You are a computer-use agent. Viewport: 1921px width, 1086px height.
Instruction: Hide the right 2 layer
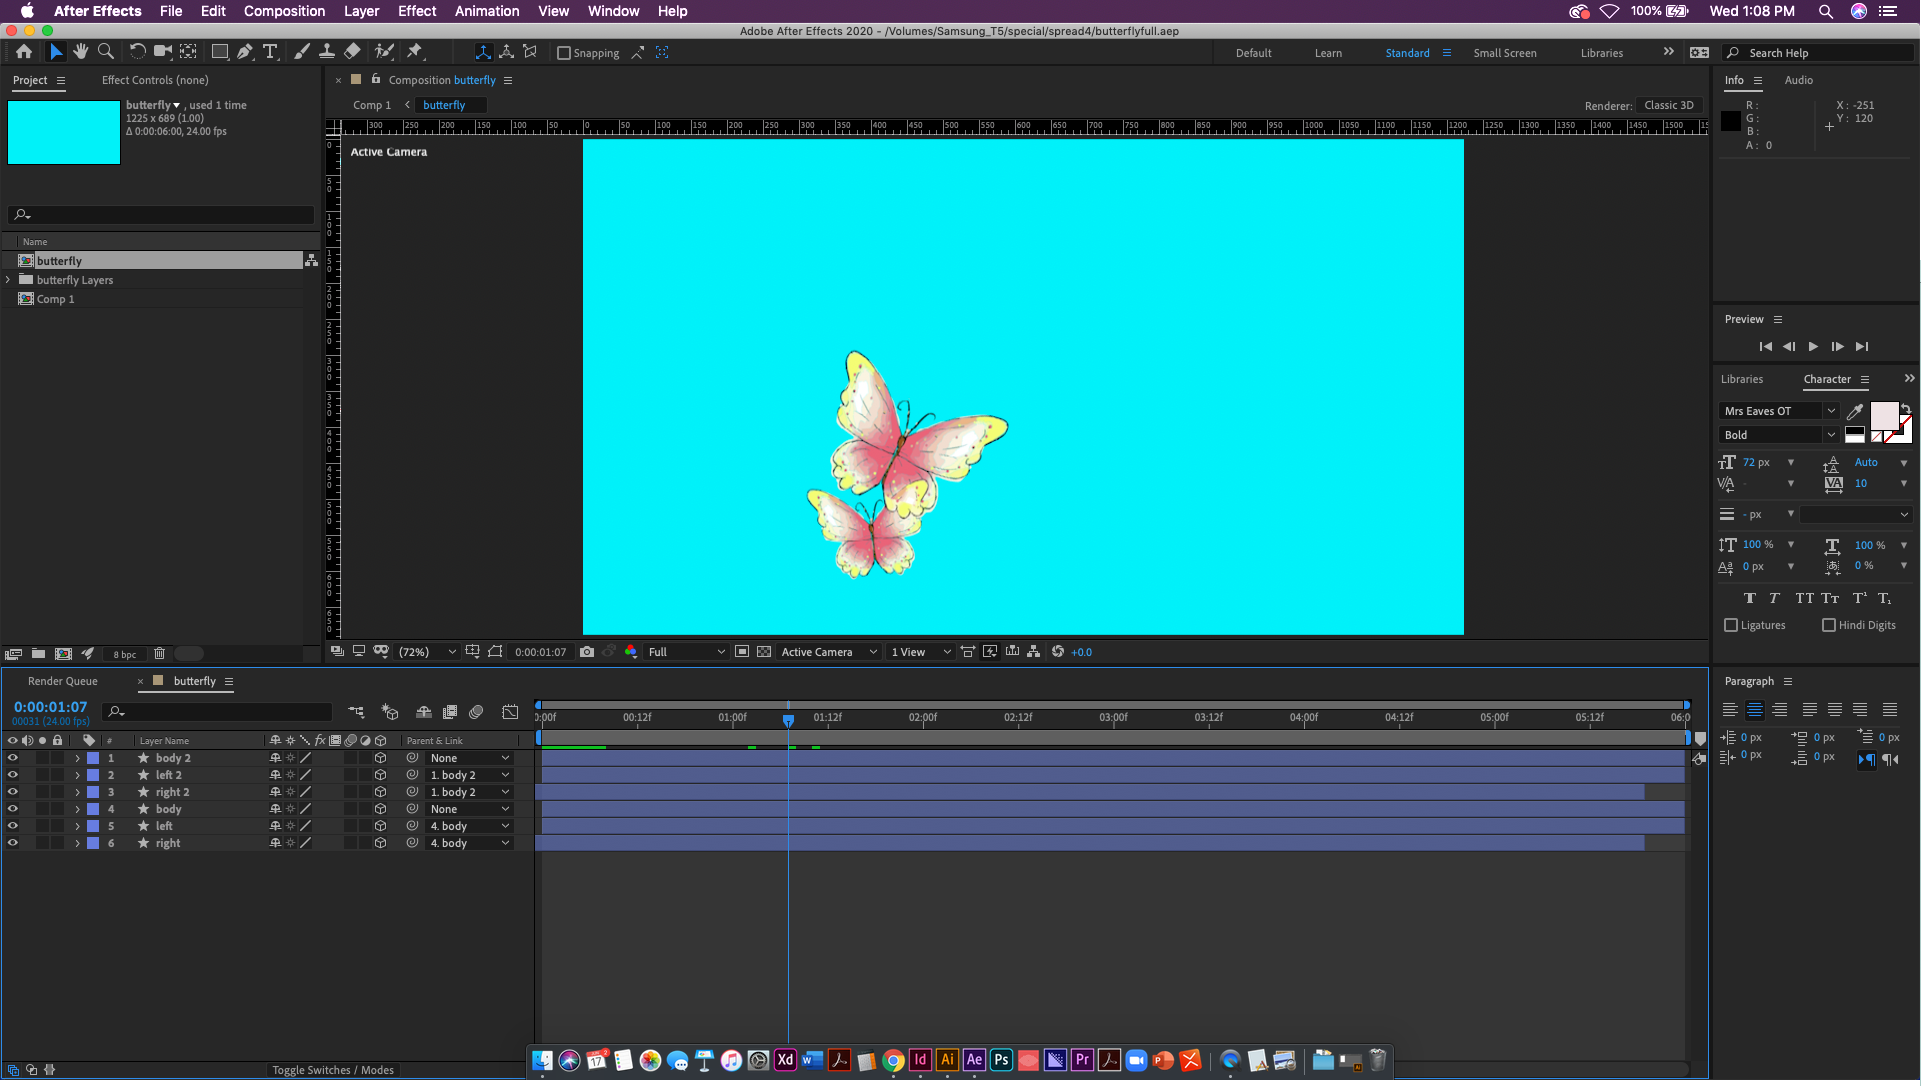13,793
